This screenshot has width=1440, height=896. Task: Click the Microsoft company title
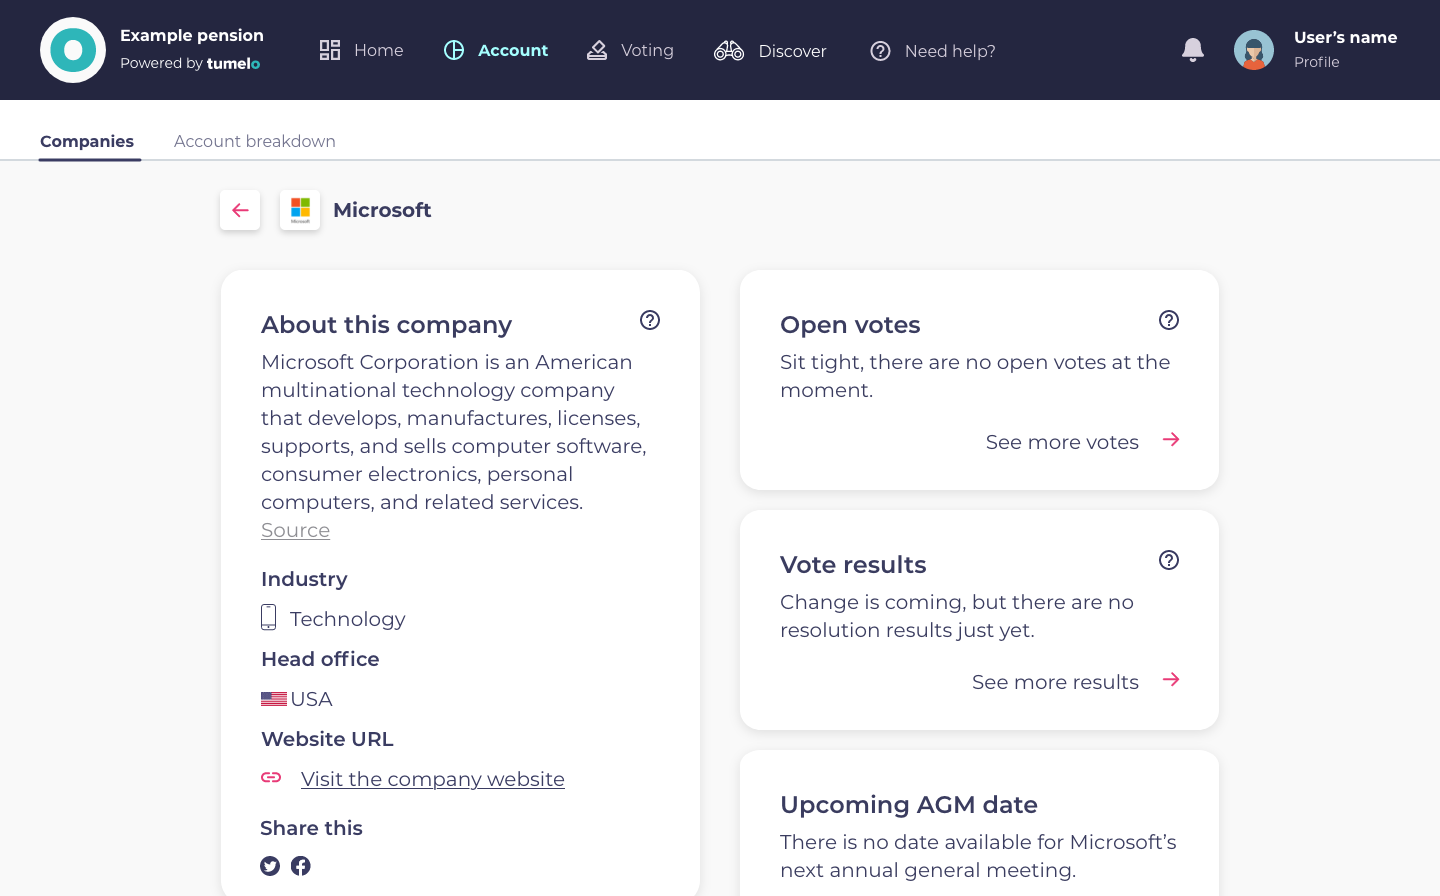tap(382, 210)
